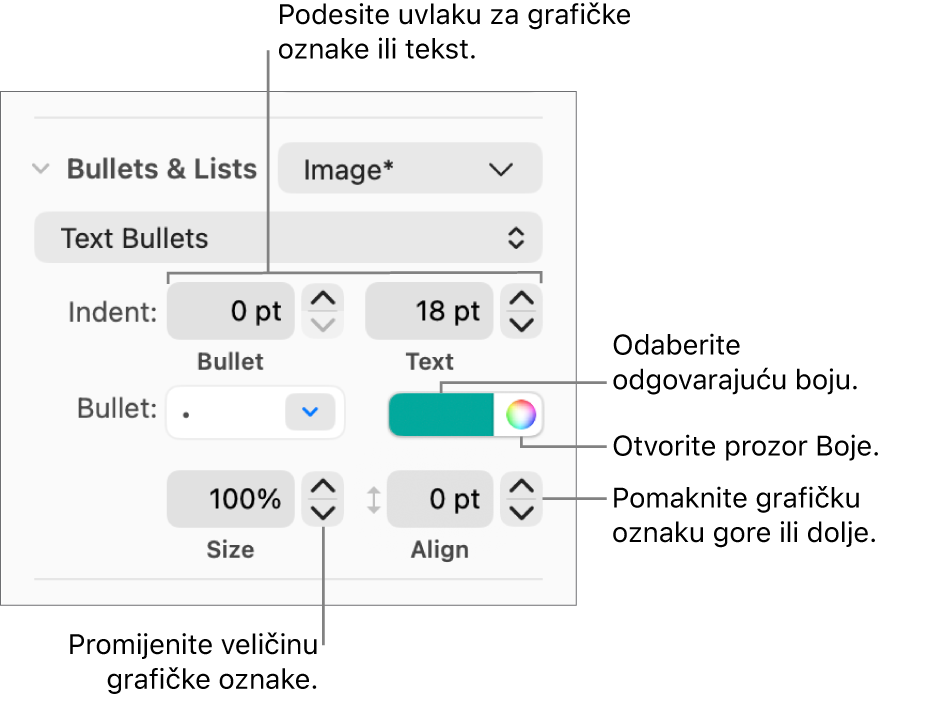Click the vertical double-arrow Align icon
Screen dimensions: 940x702
coord(374,499)
